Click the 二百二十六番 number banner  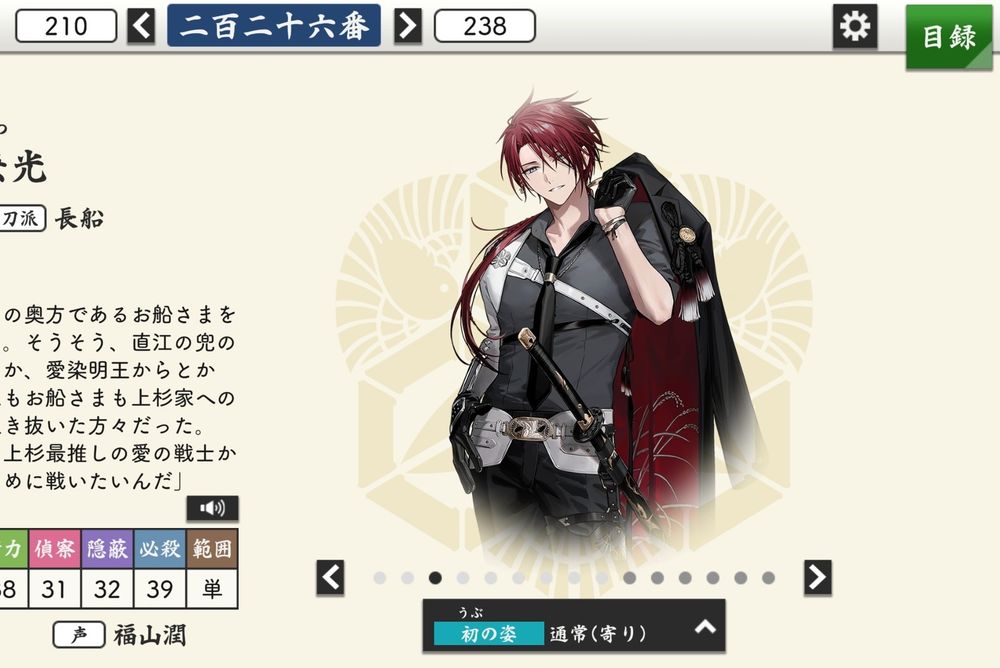[x=274, y=26]
